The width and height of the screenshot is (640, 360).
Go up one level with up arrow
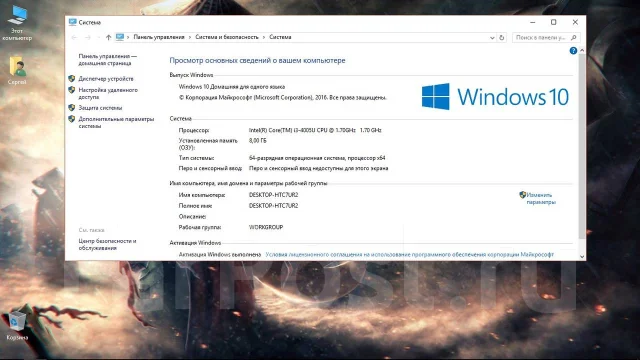click(108, 37)
